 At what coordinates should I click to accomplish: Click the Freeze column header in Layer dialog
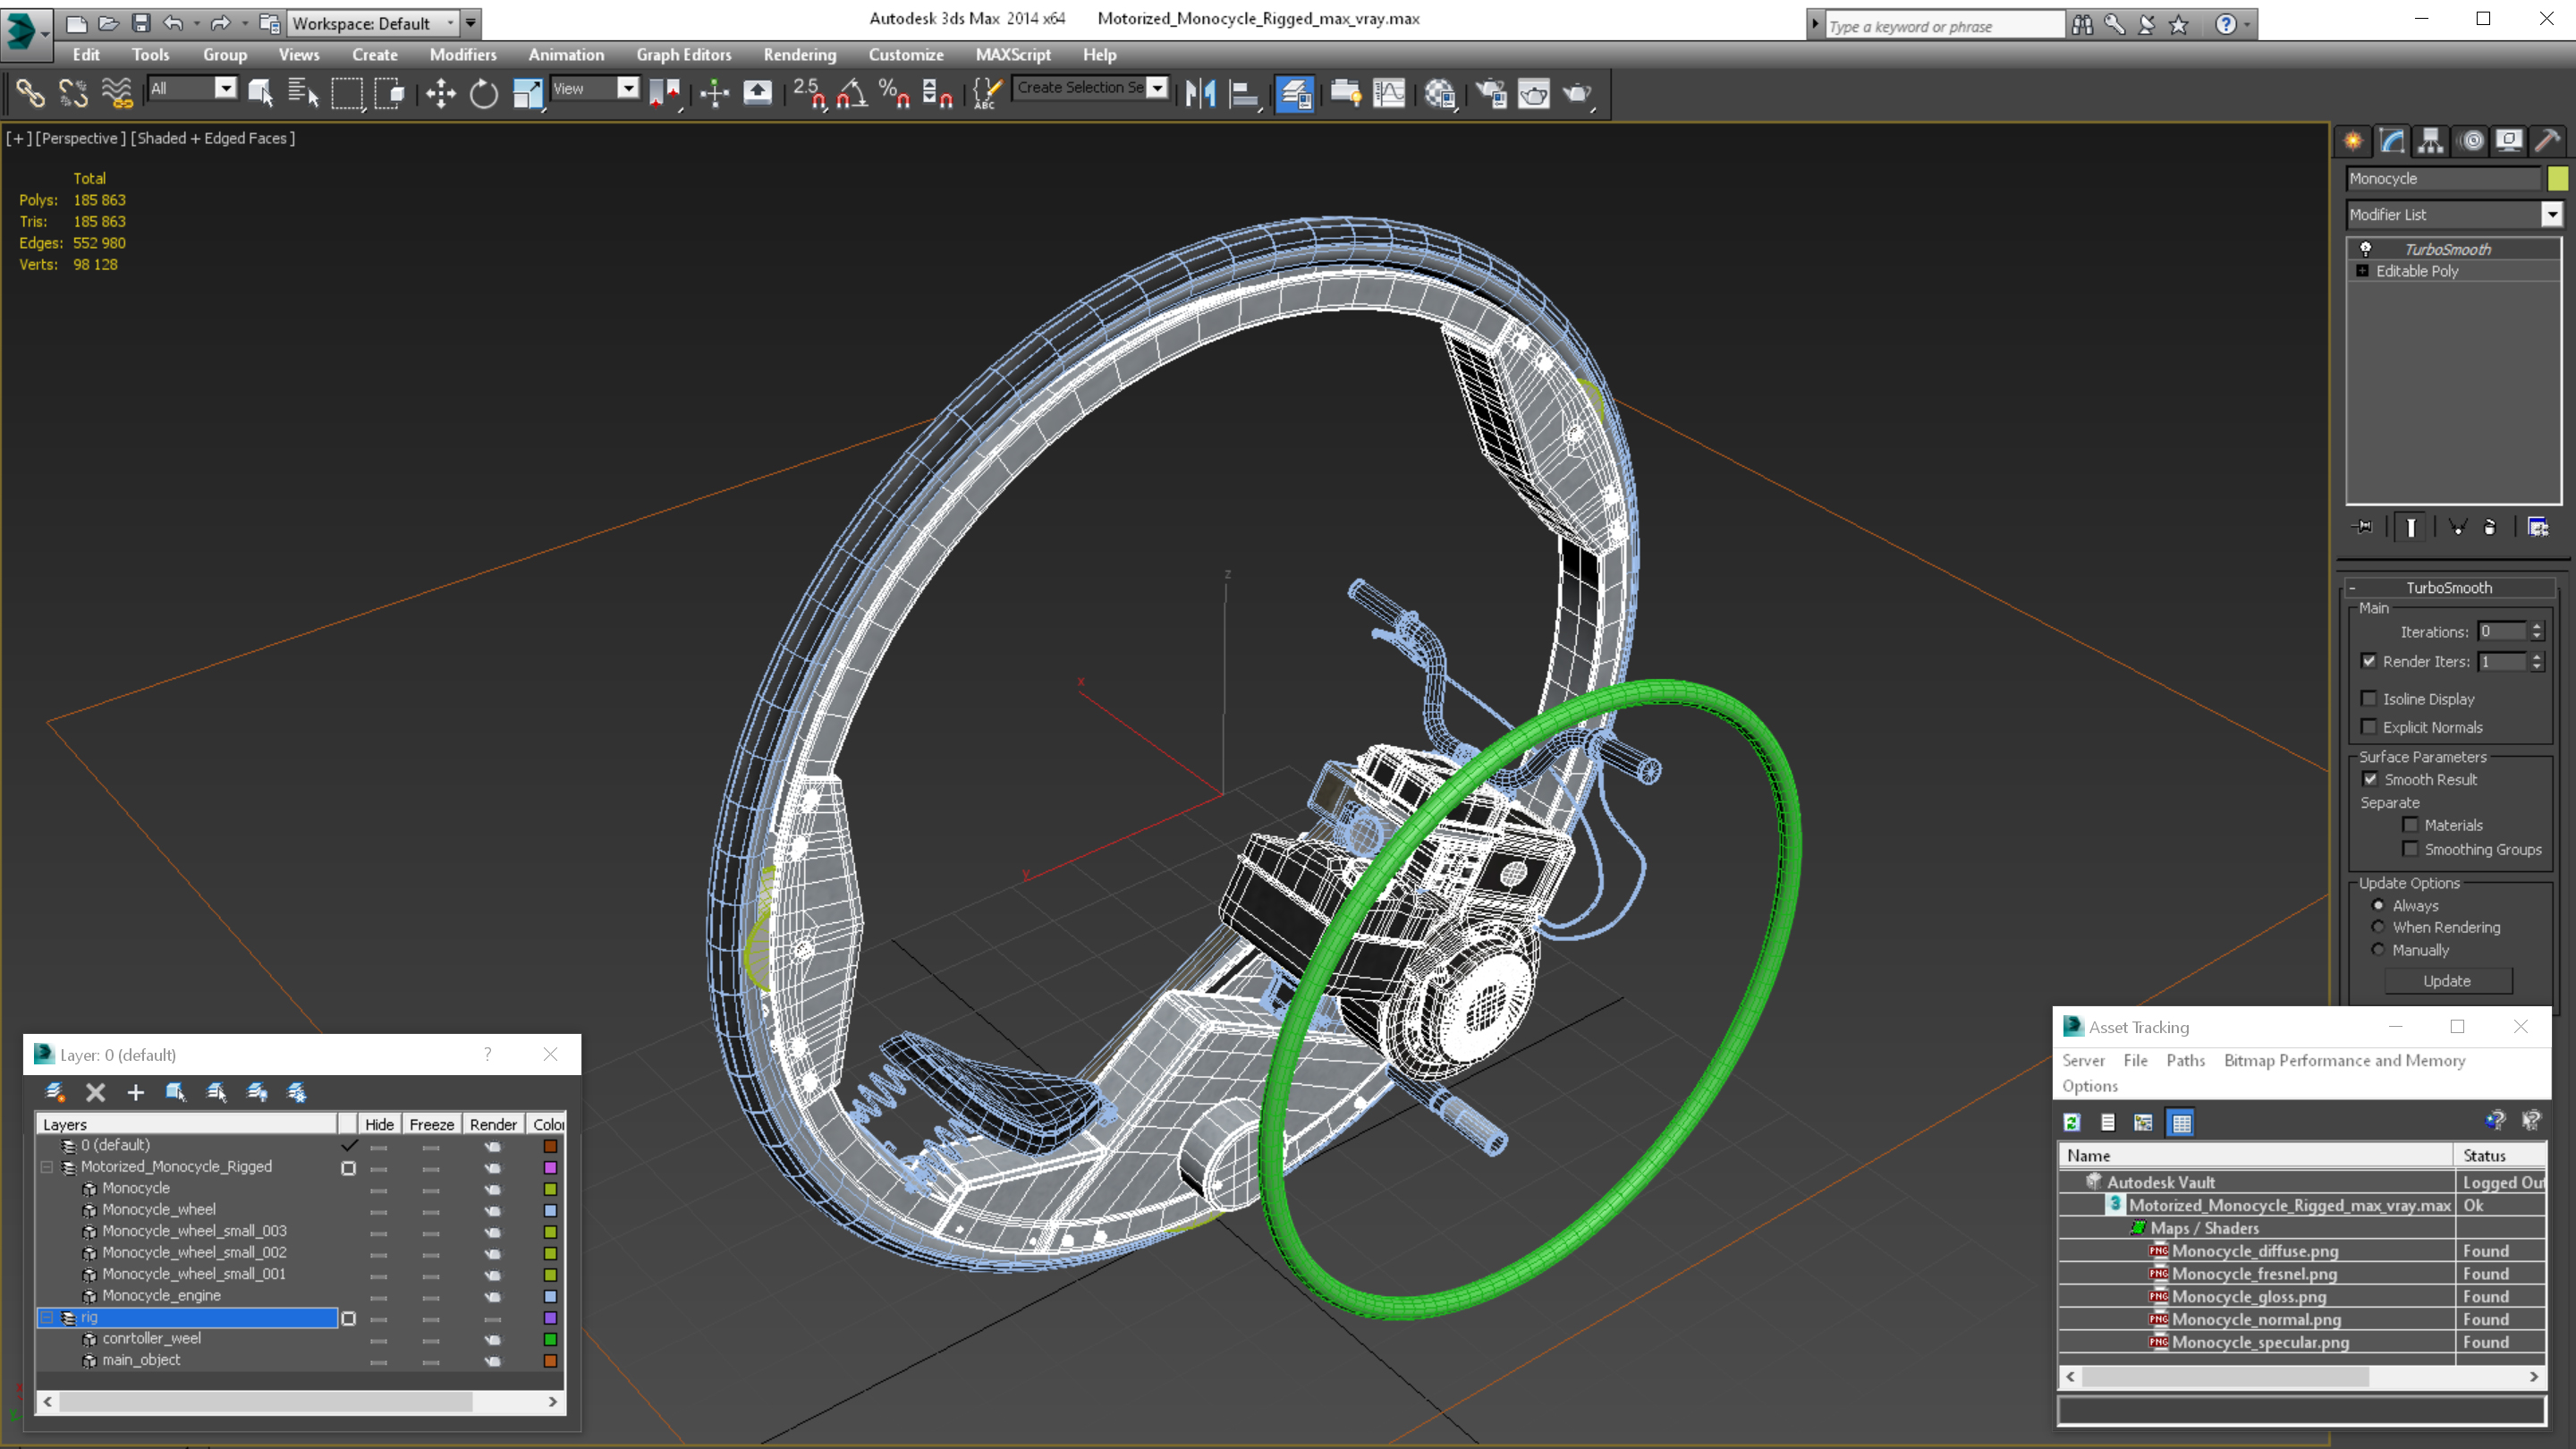point(431,1125)
